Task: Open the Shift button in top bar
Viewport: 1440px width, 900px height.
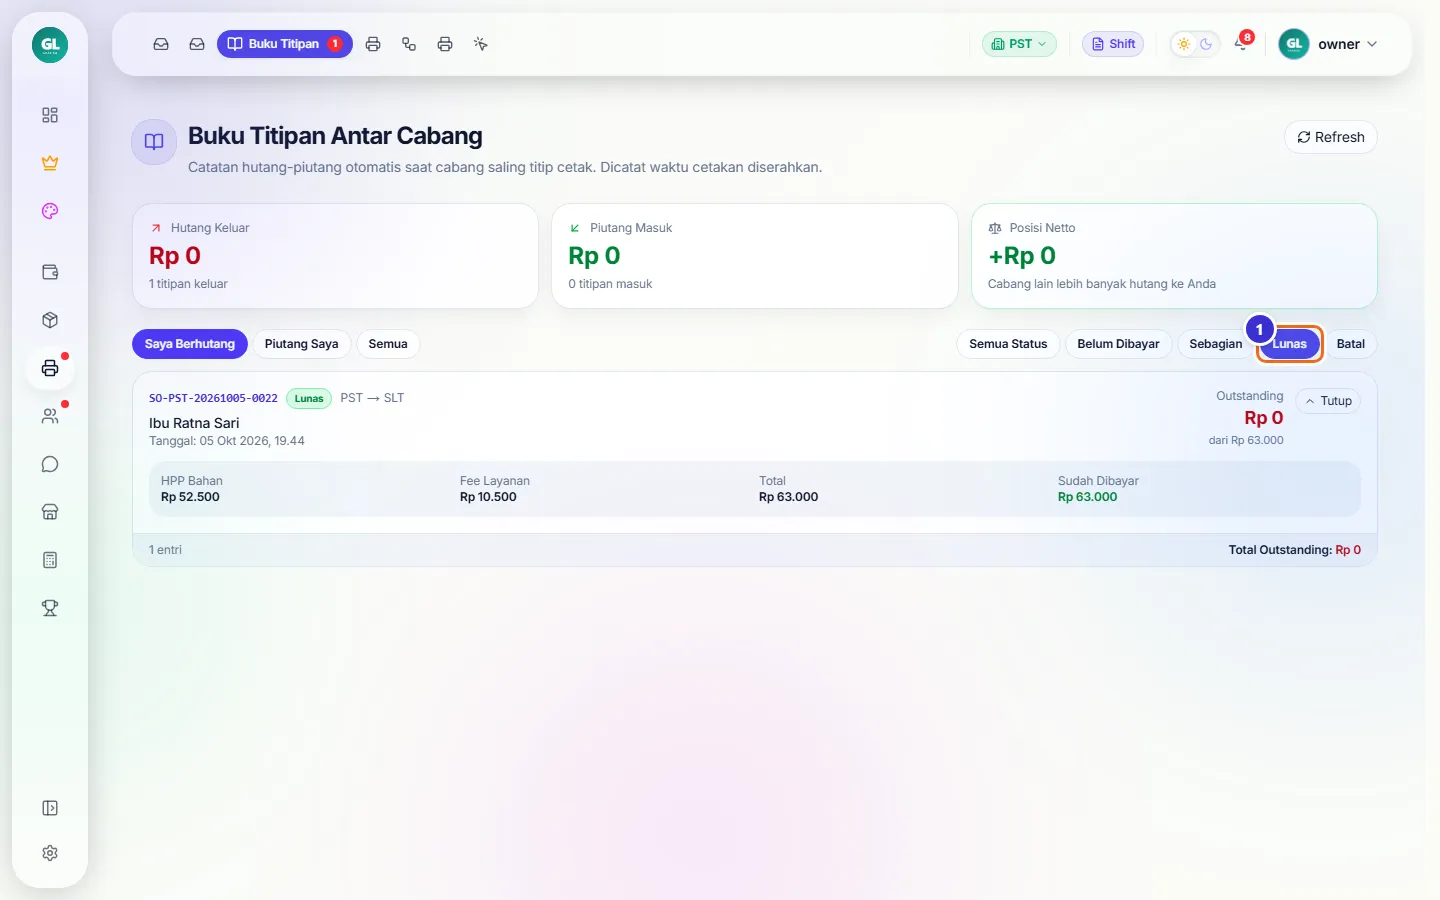Action: [1113, 44]
